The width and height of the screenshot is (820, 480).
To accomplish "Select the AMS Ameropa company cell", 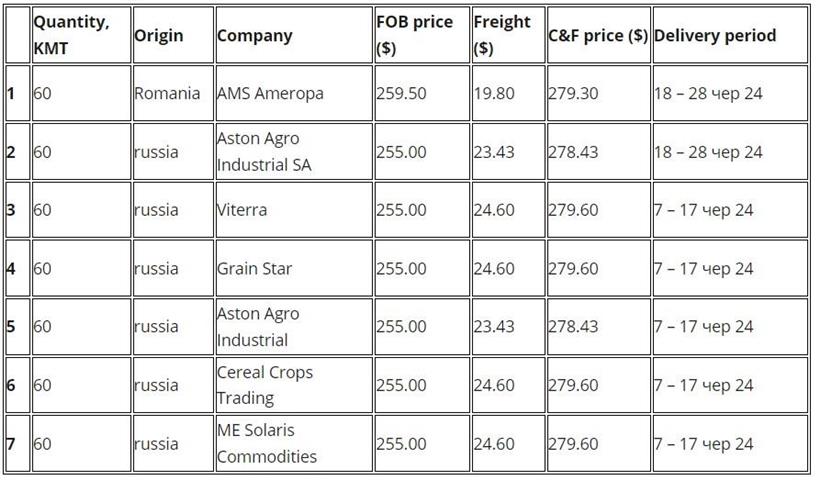I will tap(270, 93).
